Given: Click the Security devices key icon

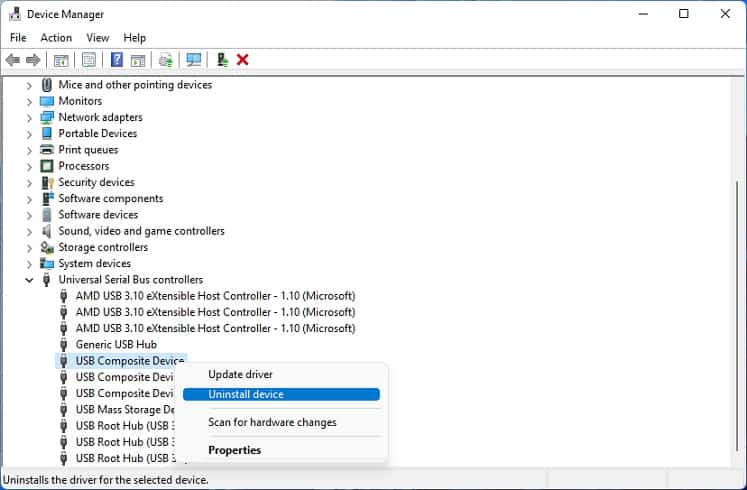Looking at the screenshot, I should pyautogui.click(x=48, y=182).
